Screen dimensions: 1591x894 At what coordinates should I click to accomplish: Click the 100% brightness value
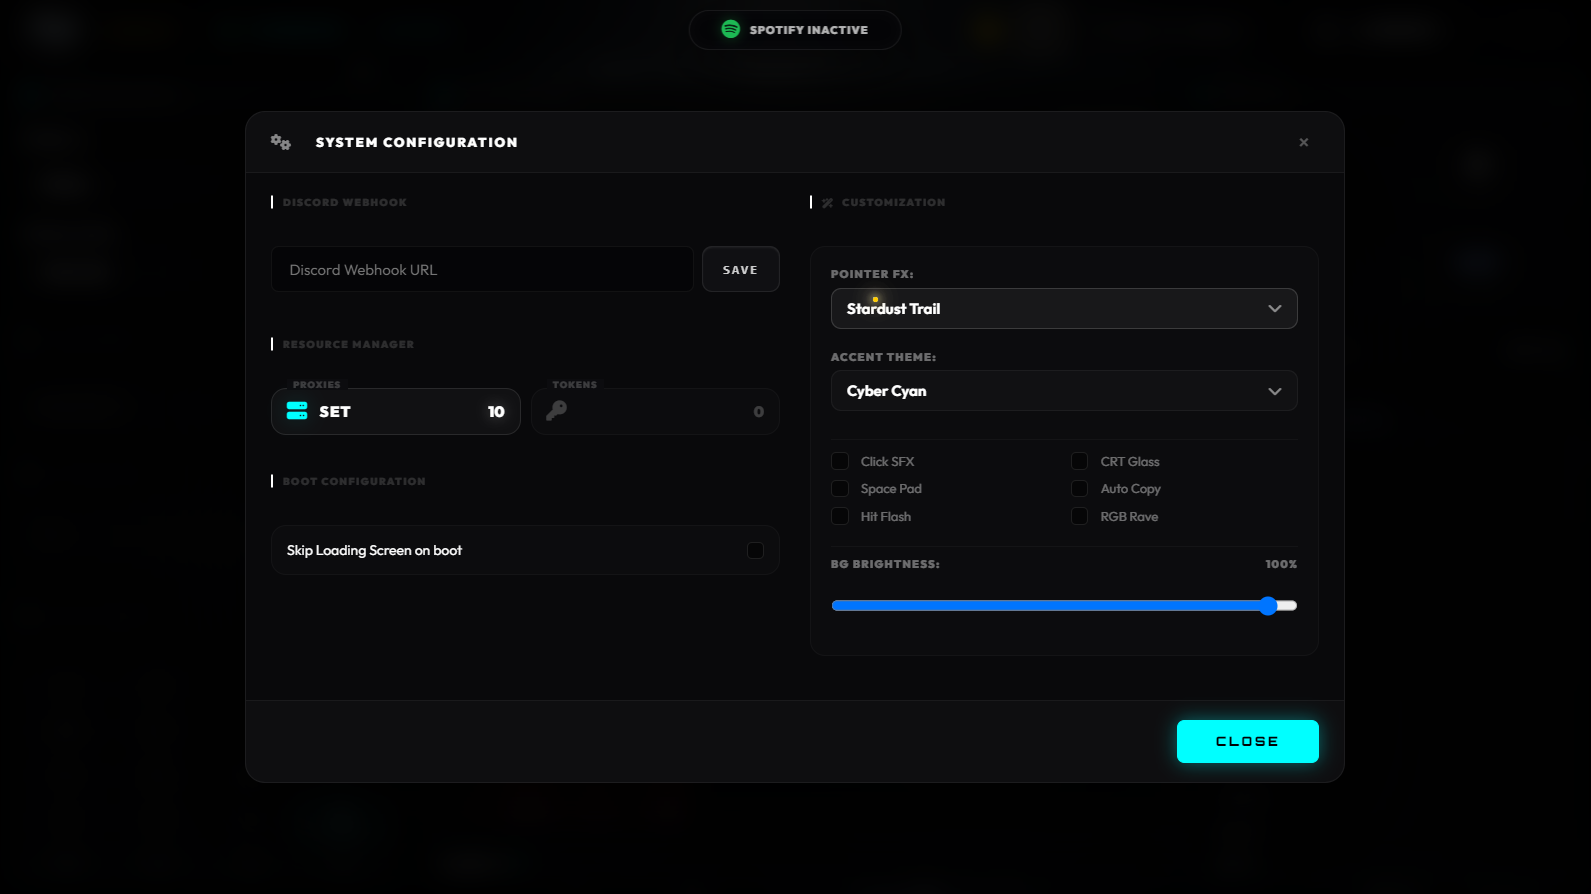(1281, 564)
